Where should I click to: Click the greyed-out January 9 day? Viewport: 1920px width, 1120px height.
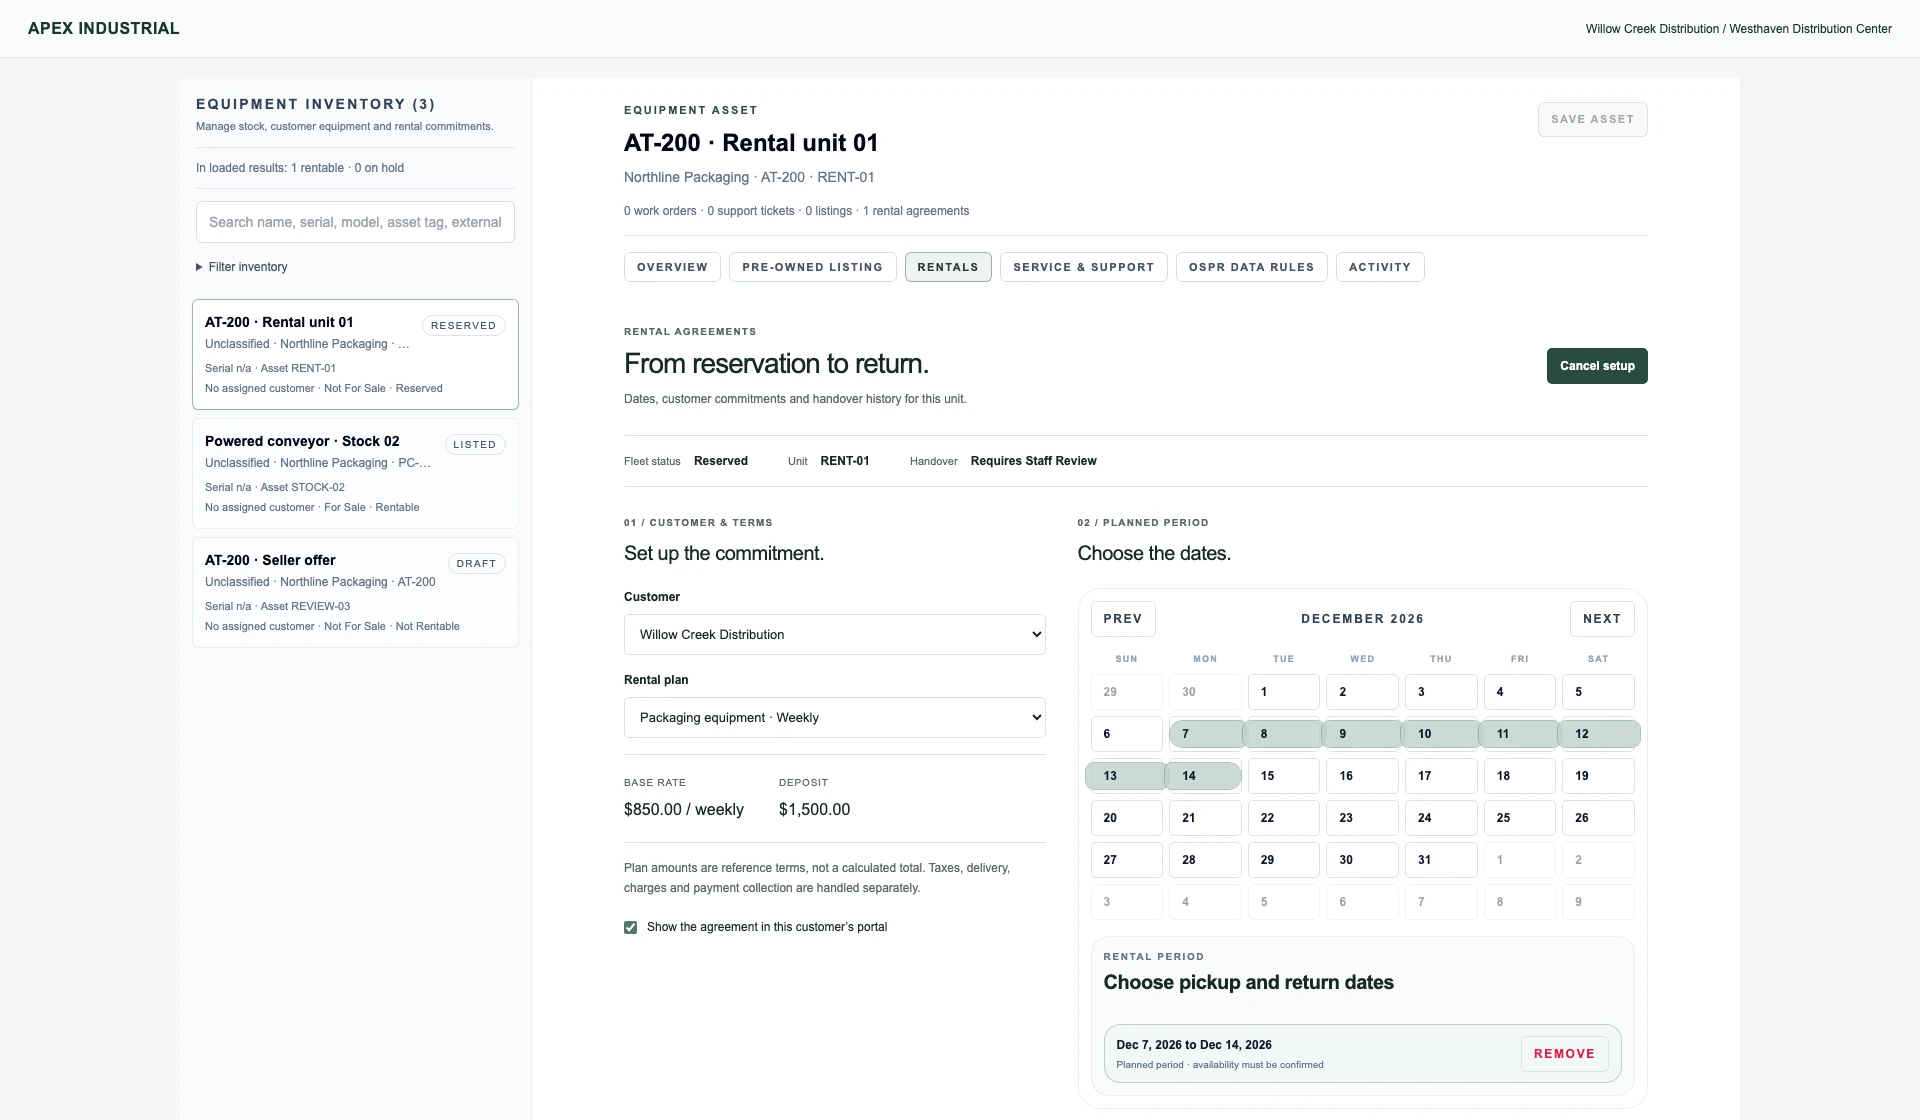[1598, 902]
